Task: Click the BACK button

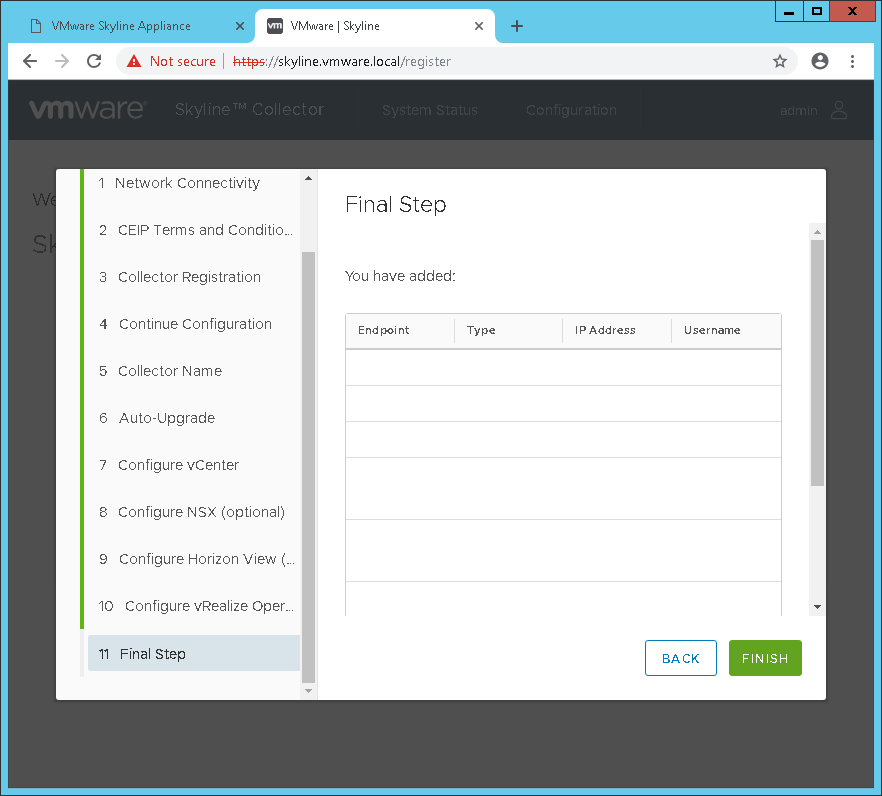Action: tap(681, 658)
